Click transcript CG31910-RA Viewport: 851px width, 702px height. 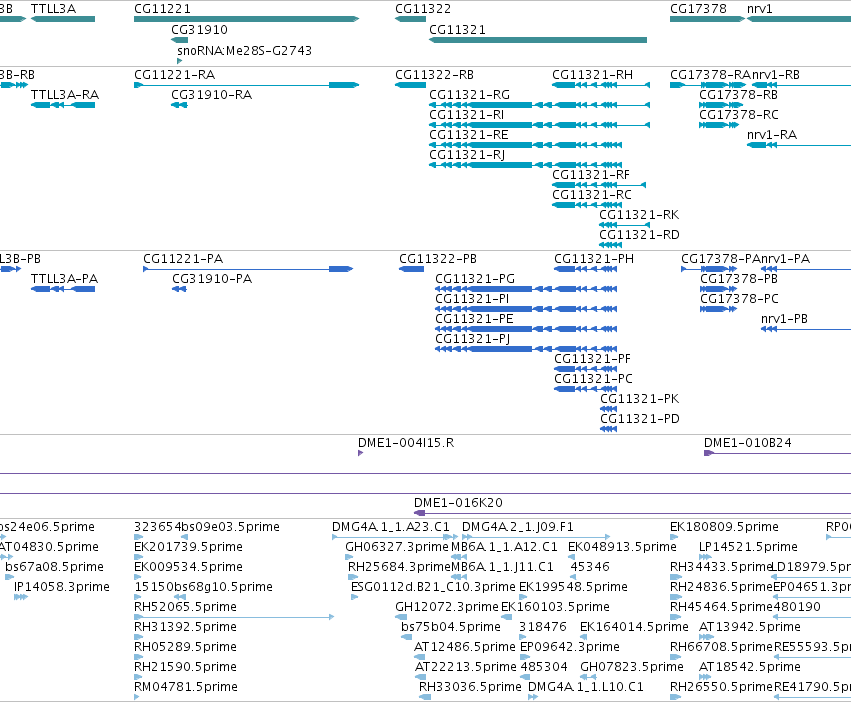pyautogui.click(x=211, y=94)
